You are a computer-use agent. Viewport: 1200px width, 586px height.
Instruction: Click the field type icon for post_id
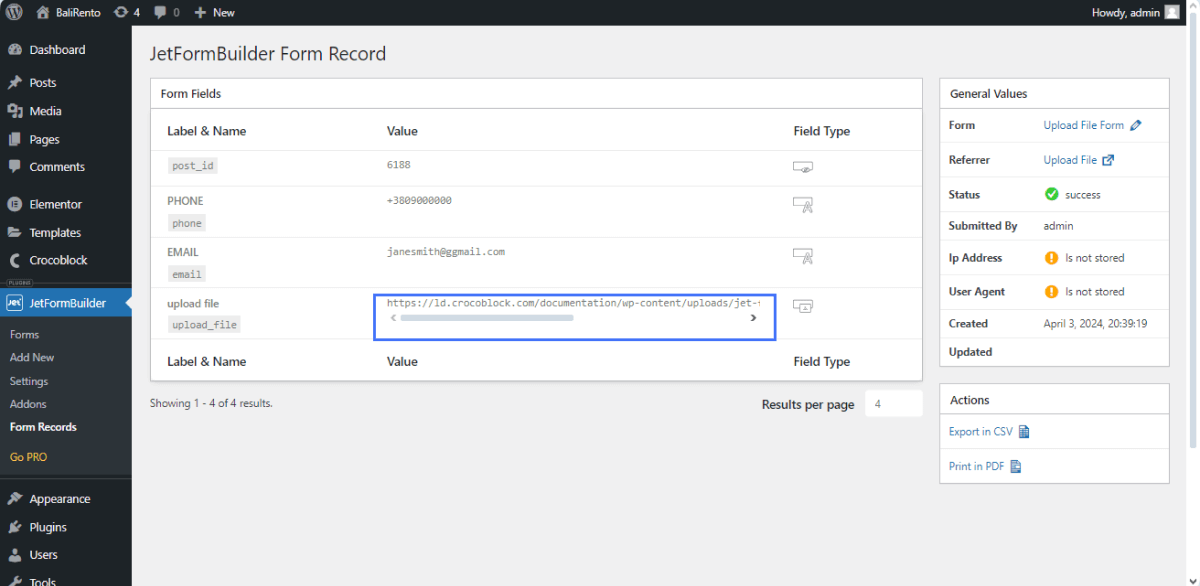tap(803, 167)
